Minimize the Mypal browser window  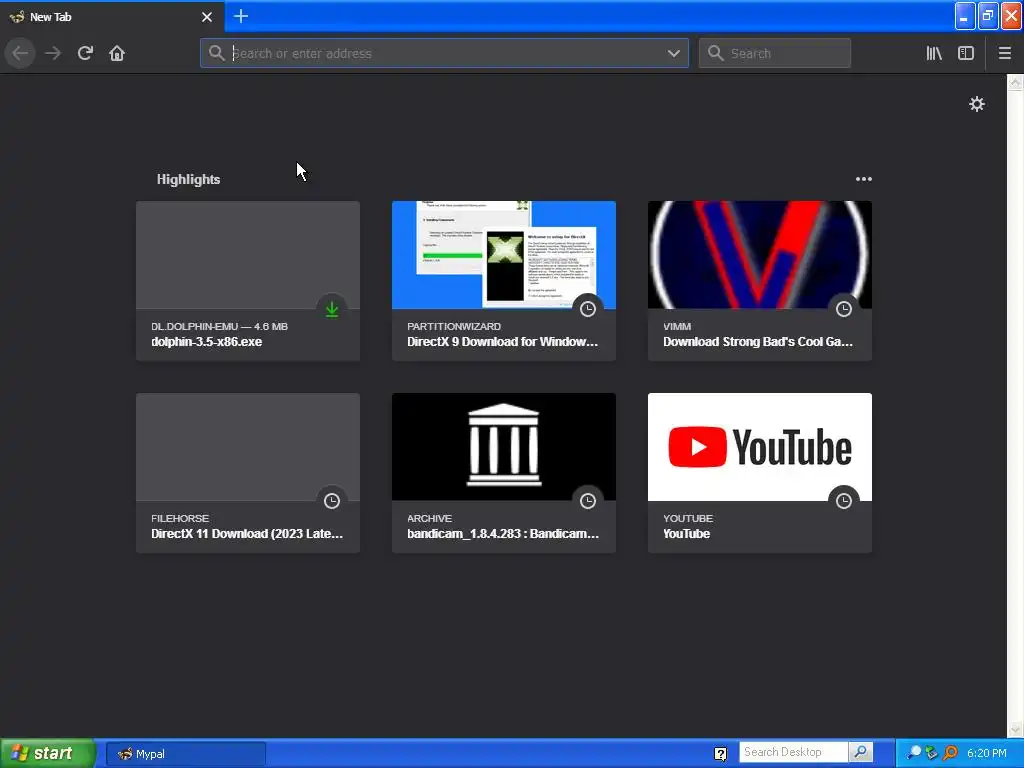[964, 16]
